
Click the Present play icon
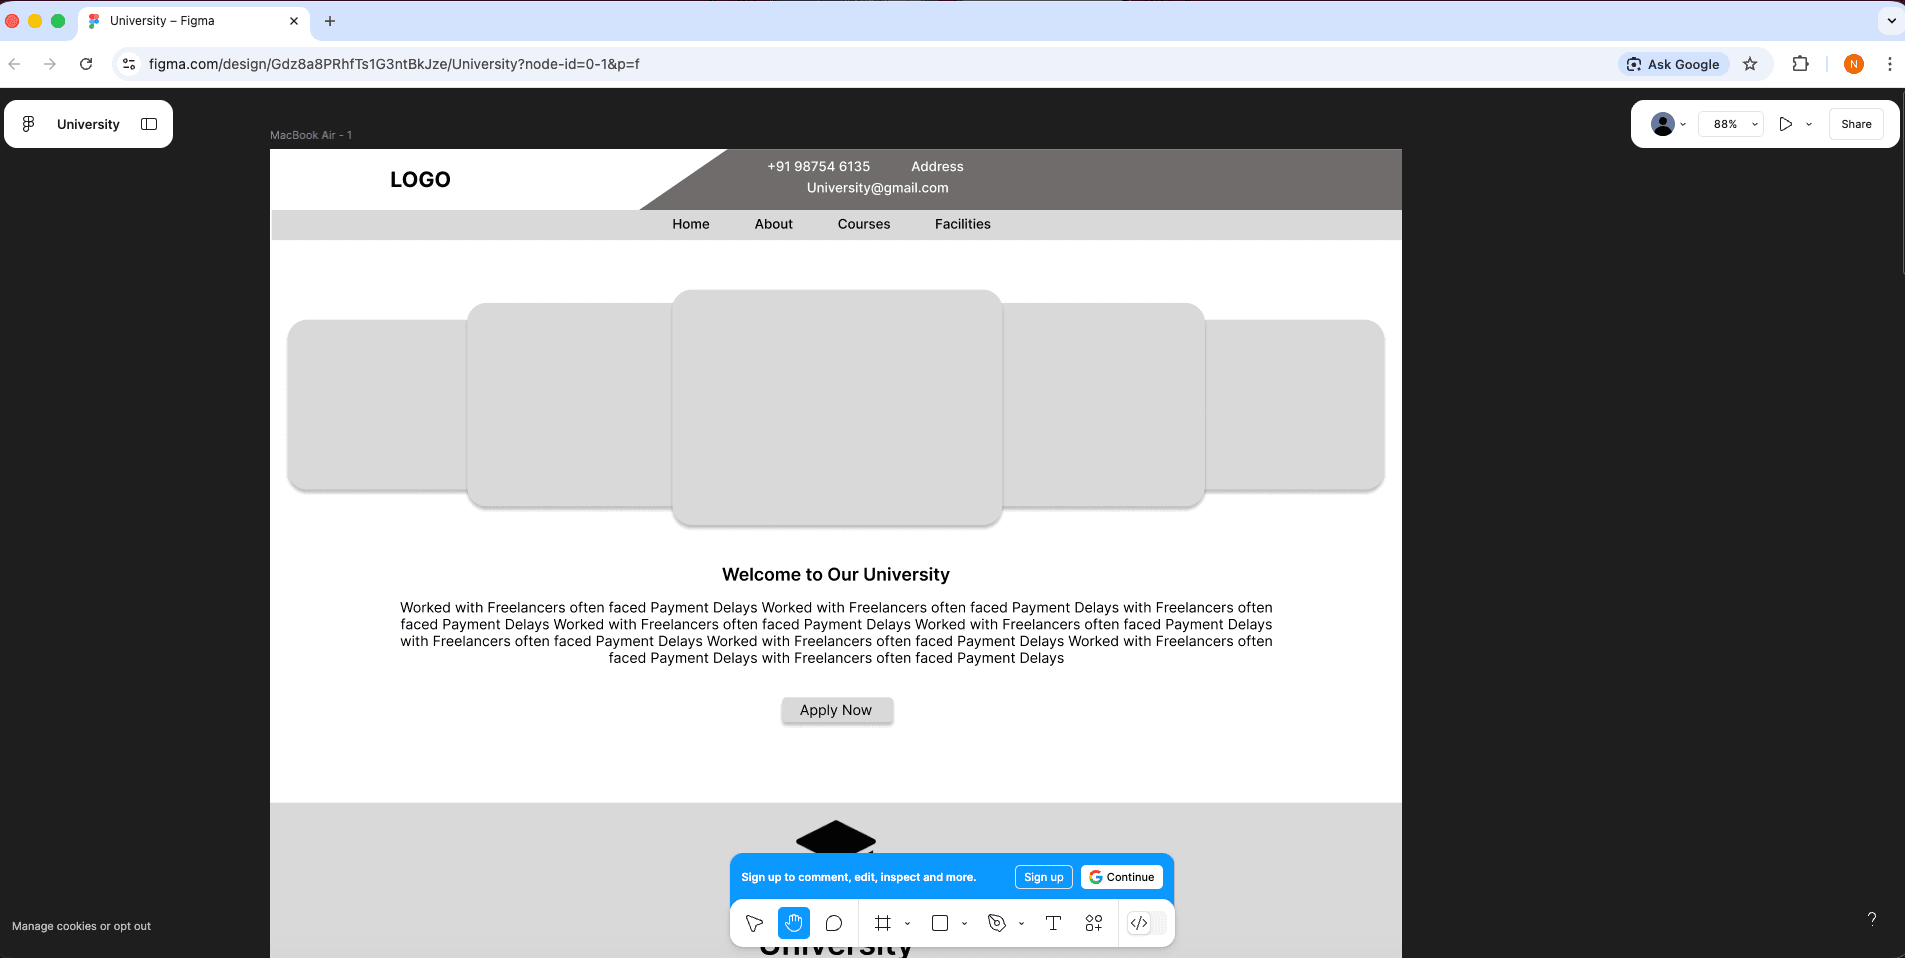(1785, 124)
